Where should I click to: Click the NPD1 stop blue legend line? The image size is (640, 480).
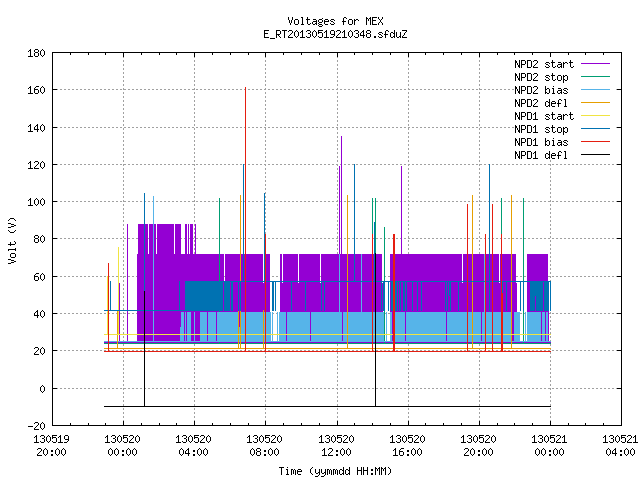click(x=595, y=129)
